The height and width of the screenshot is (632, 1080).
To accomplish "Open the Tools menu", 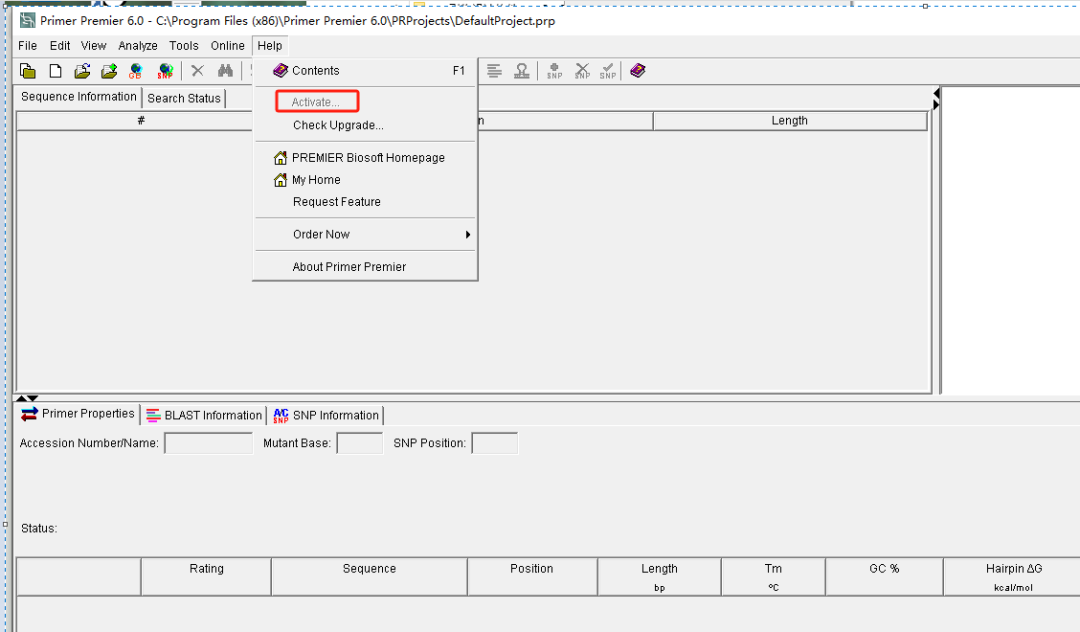I will click(x=184, y=45).
